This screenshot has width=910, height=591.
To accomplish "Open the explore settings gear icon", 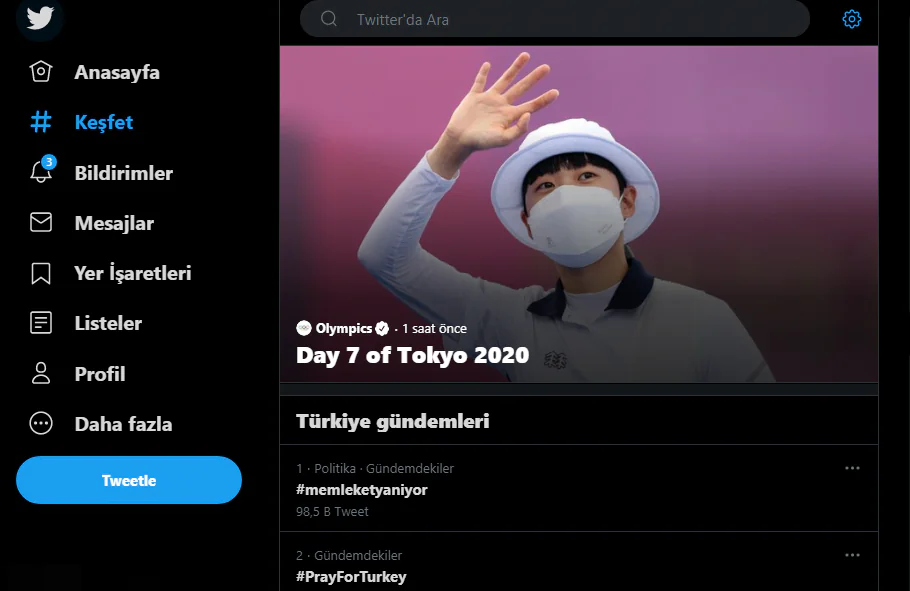I will pyautogui.click(x=852, y=19).
